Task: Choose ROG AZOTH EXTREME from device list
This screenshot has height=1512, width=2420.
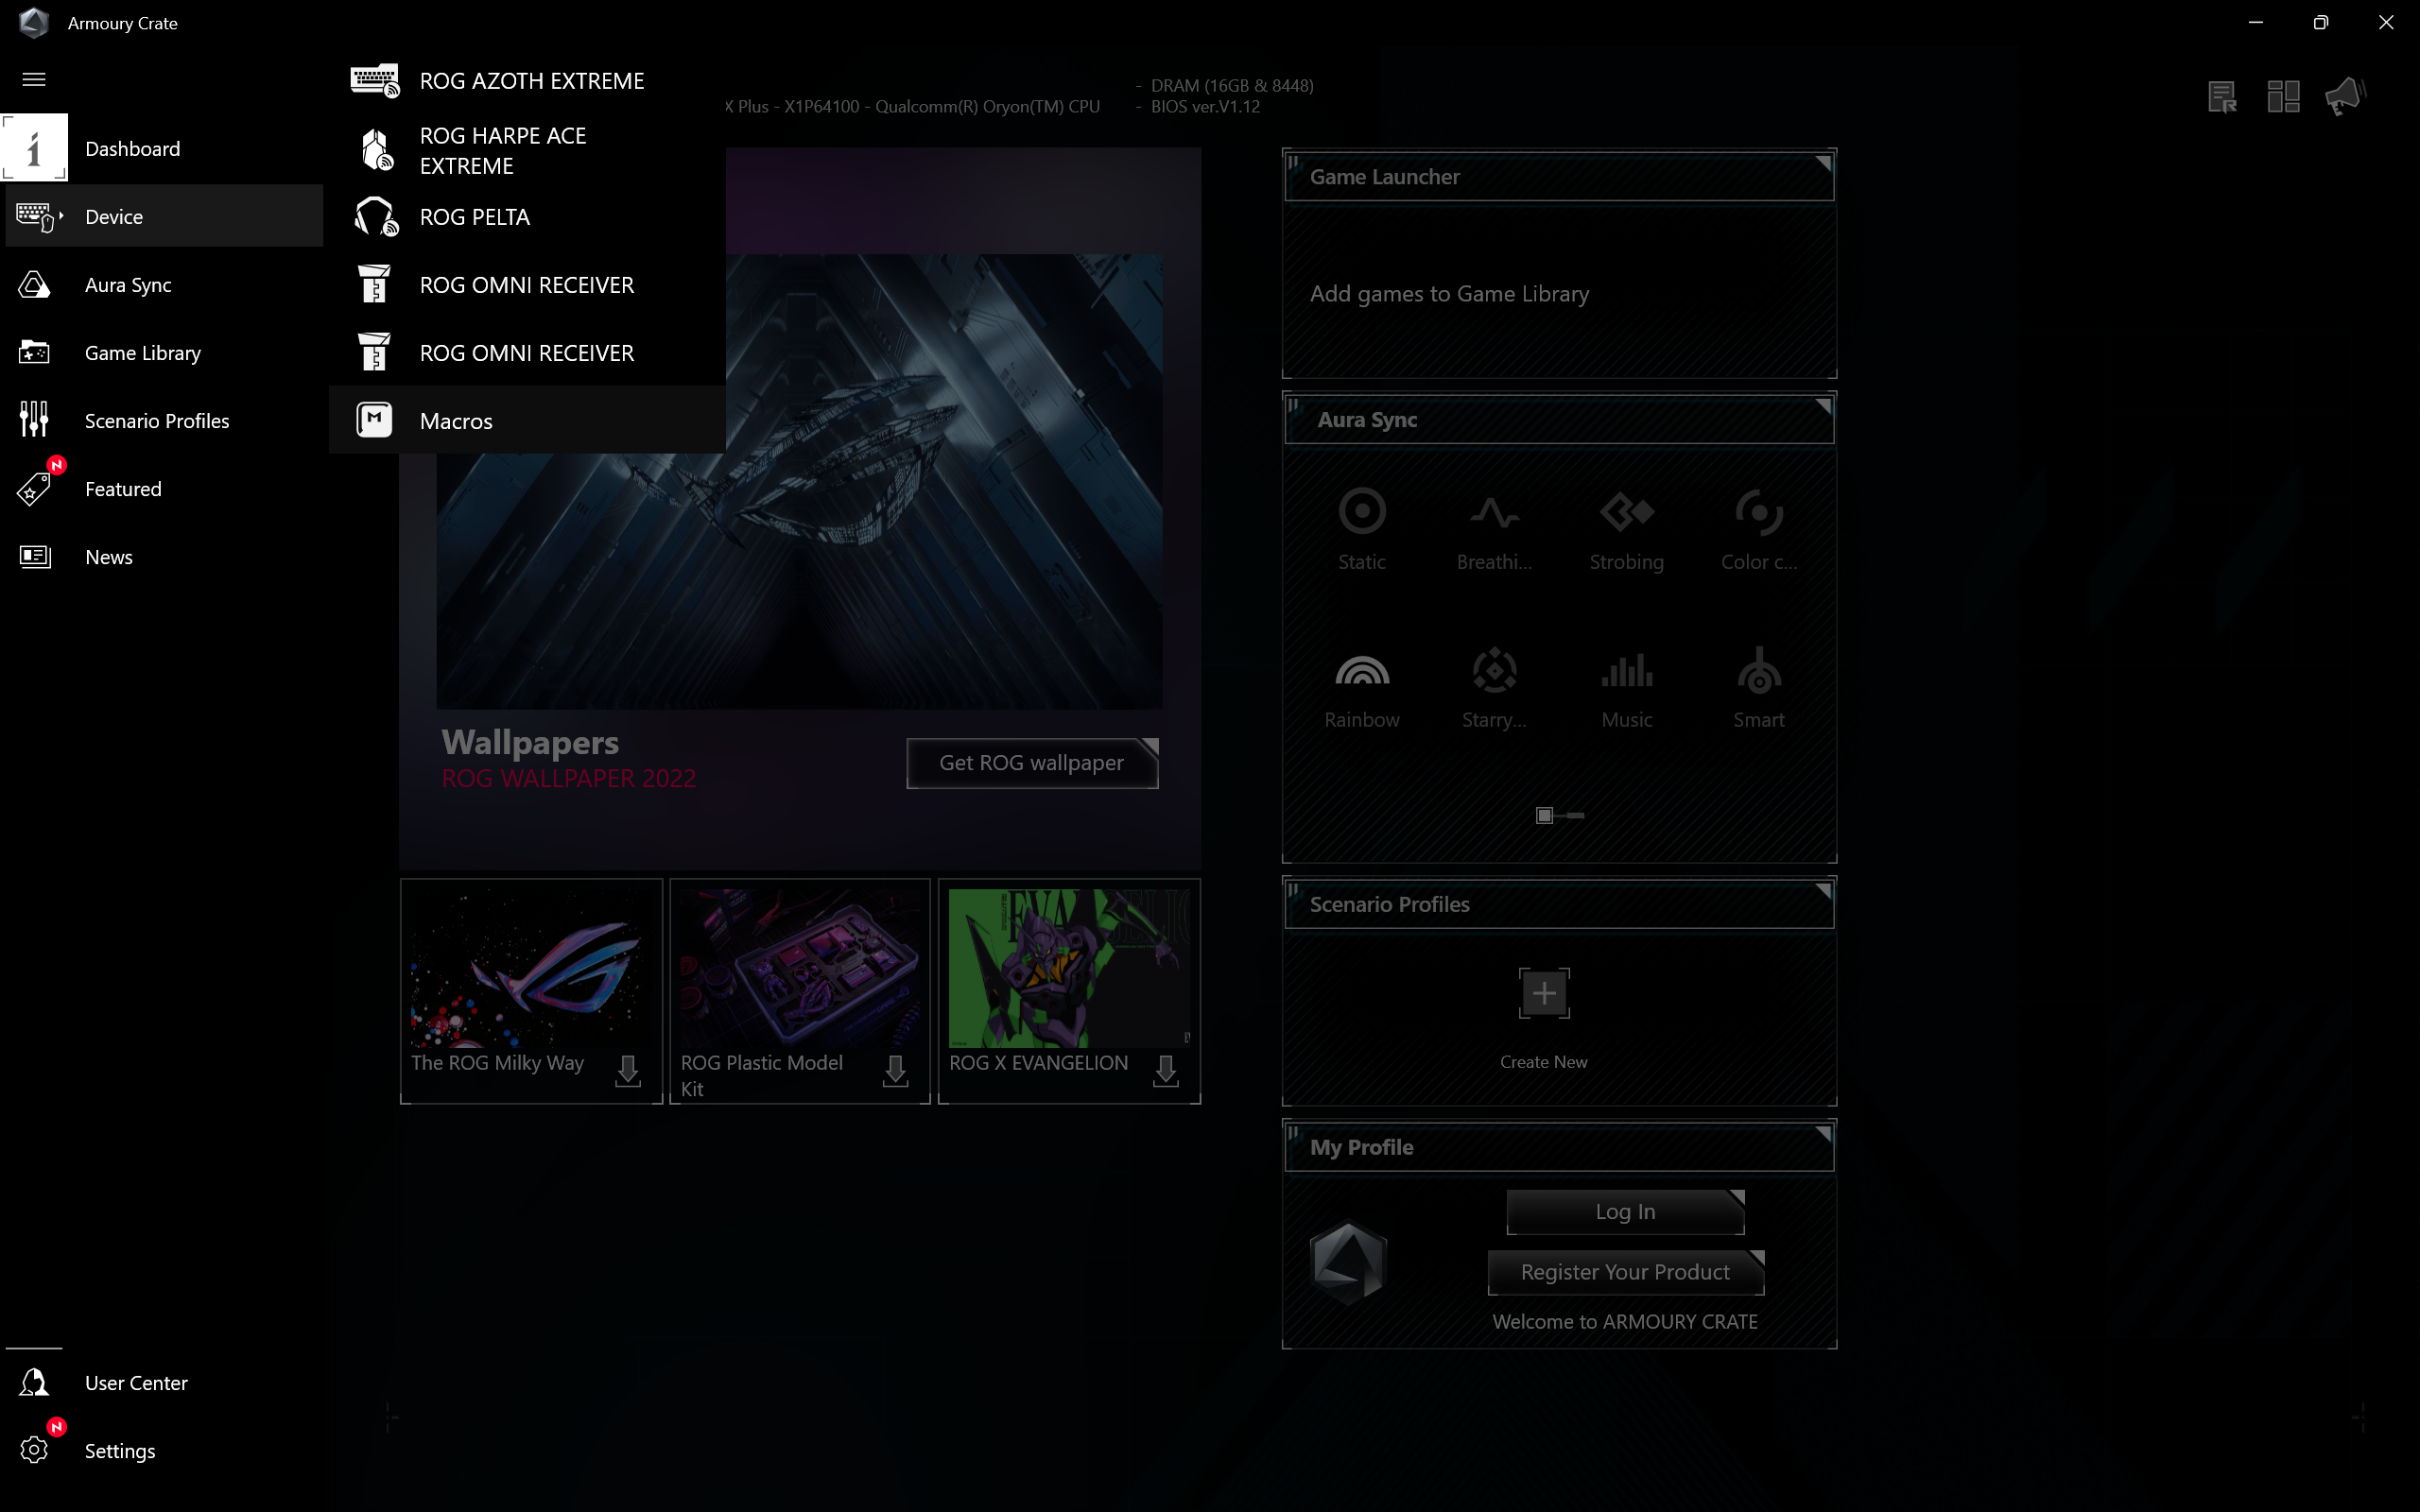Action: pyautogui.click(x=531, y=81)
